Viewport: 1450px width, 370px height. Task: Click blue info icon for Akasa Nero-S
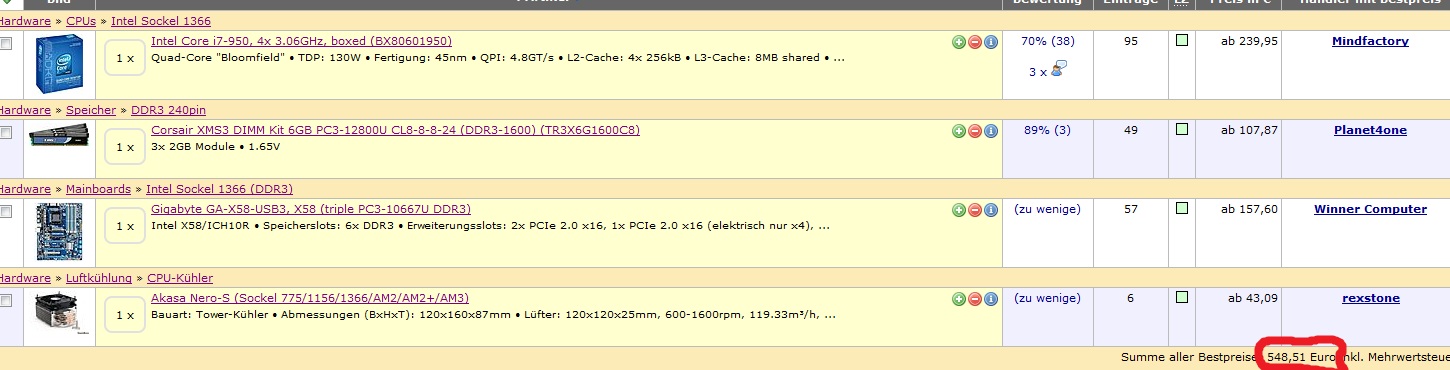[x=991, y=299]
